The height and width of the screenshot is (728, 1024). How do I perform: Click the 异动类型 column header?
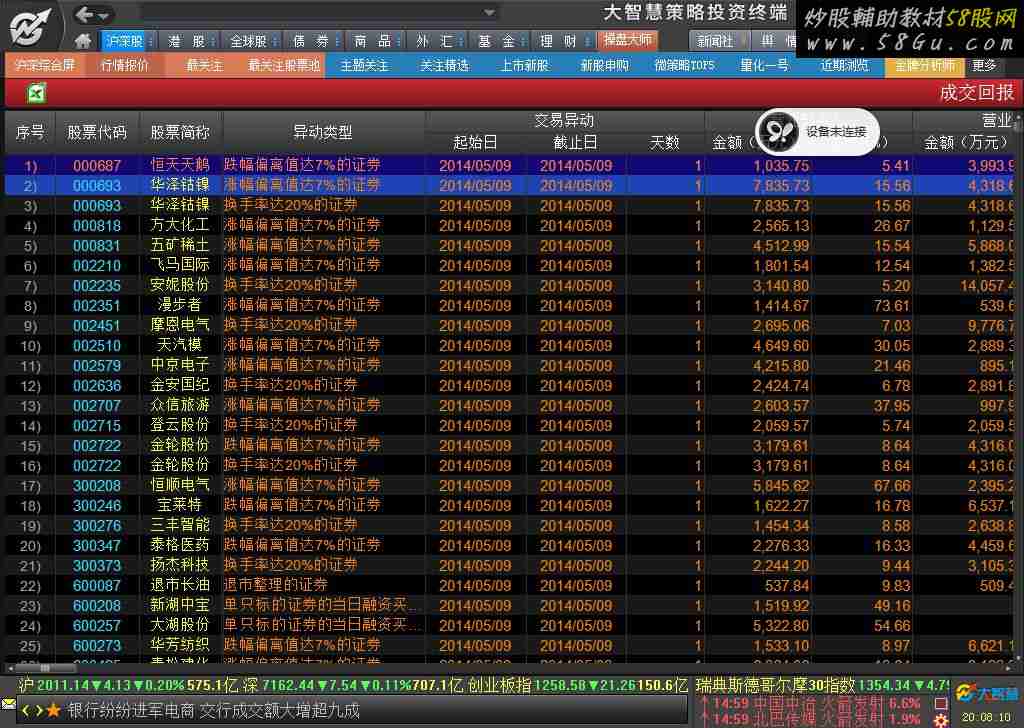pos(323,132)
